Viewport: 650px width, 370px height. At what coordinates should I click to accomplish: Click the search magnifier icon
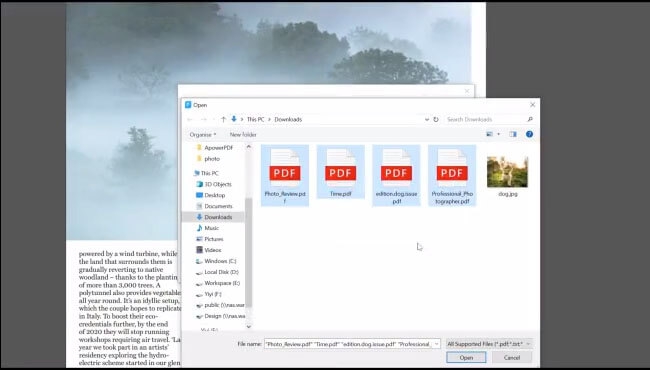[530, 119]
